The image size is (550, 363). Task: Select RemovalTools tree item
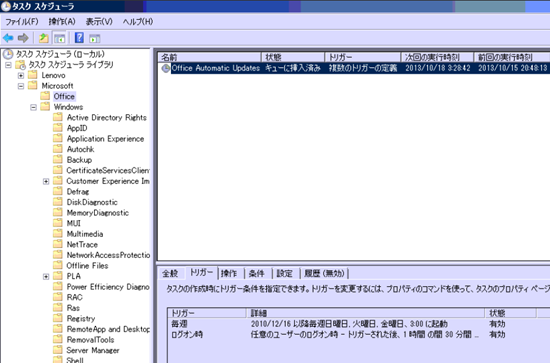90,340
